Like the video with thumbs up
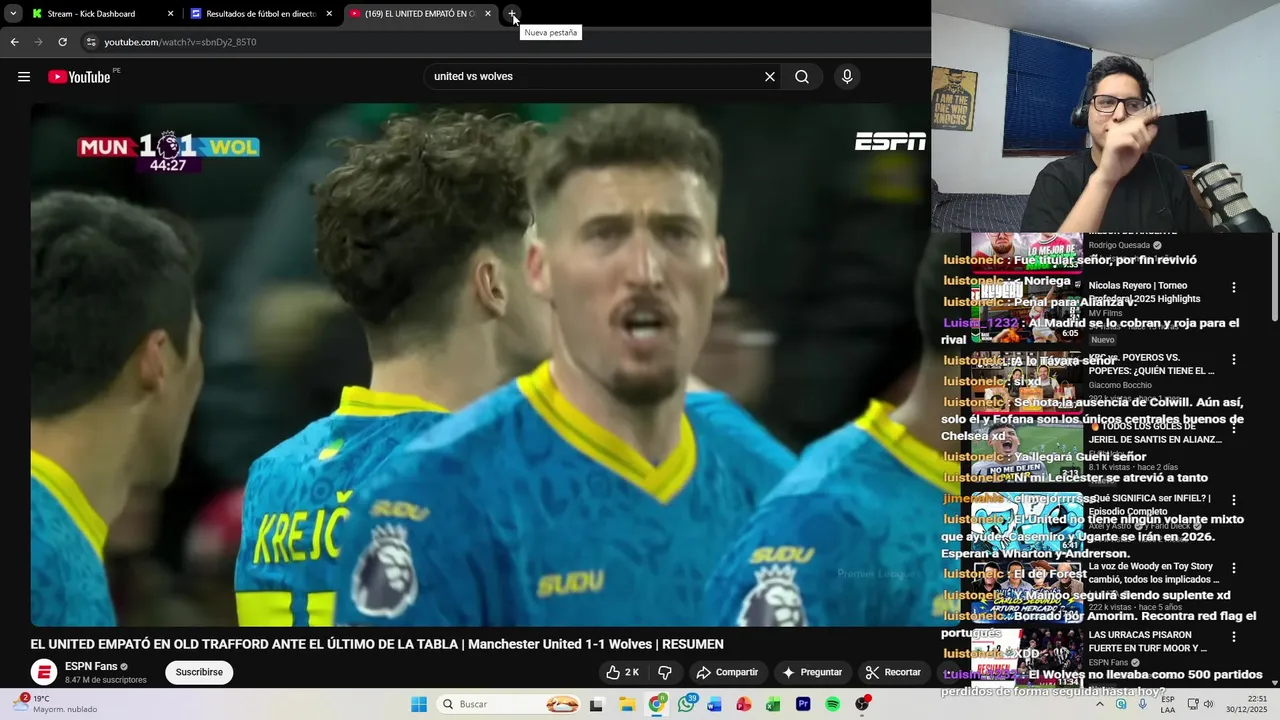 point(622,672)
